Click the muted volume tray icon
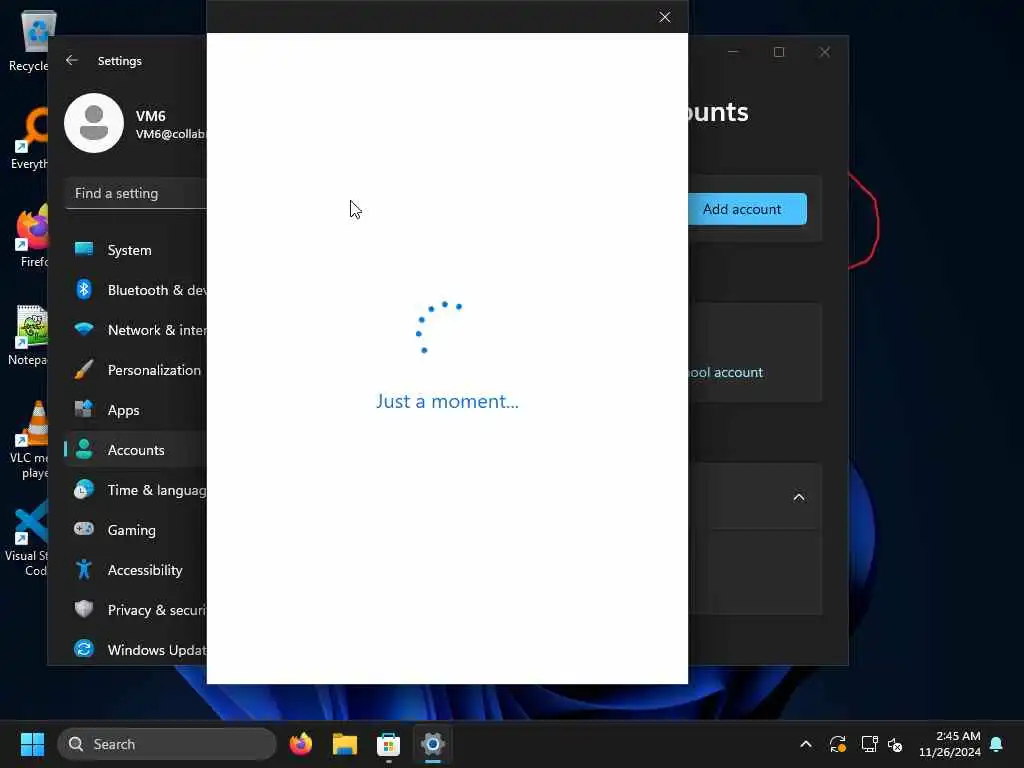Screen dimensions: 1024x768 pyautogui.click(x=895, y=744)
